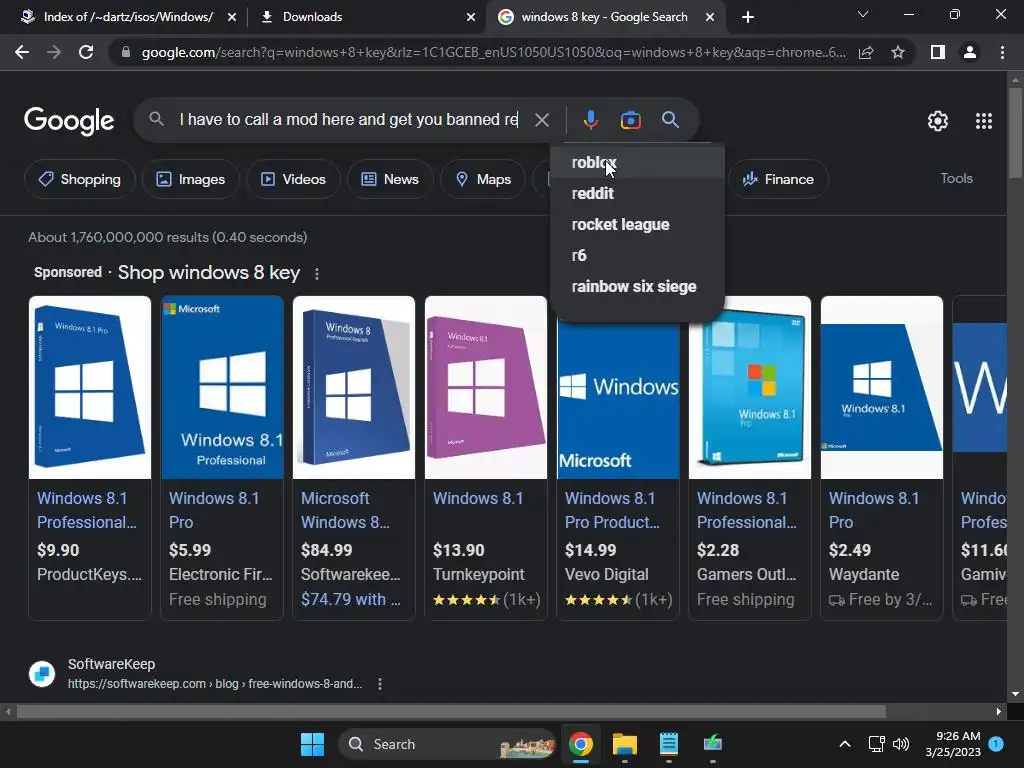
Task: Show hidden system tray icons
Action: (844, 744)
